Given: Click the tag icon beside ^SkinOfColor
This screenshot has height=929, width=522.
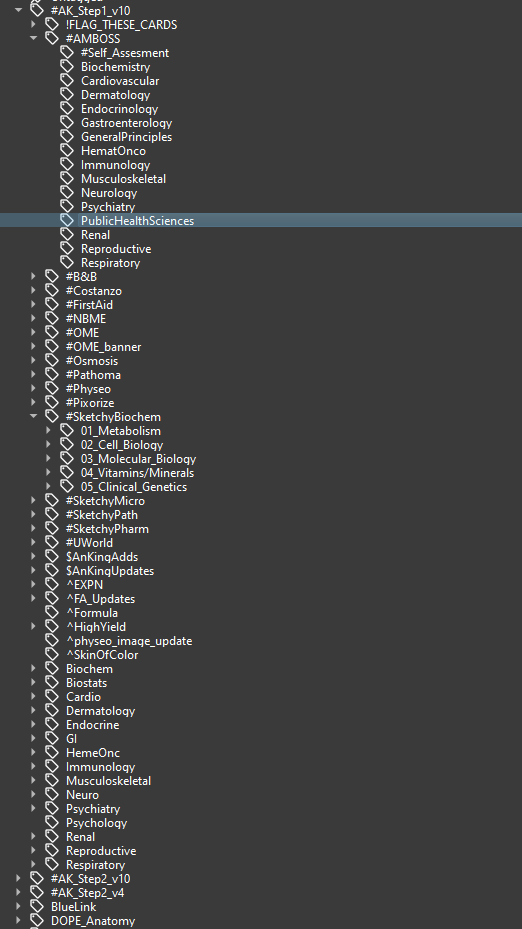Looking at the screenshot, I should coord(52,655).
